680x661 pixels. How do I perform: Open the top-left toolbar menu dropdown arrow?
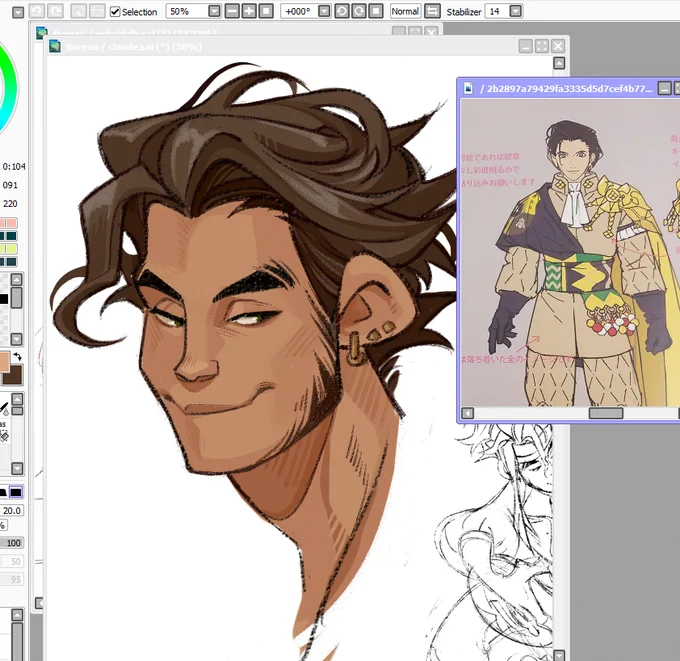[x=18, y=12]
